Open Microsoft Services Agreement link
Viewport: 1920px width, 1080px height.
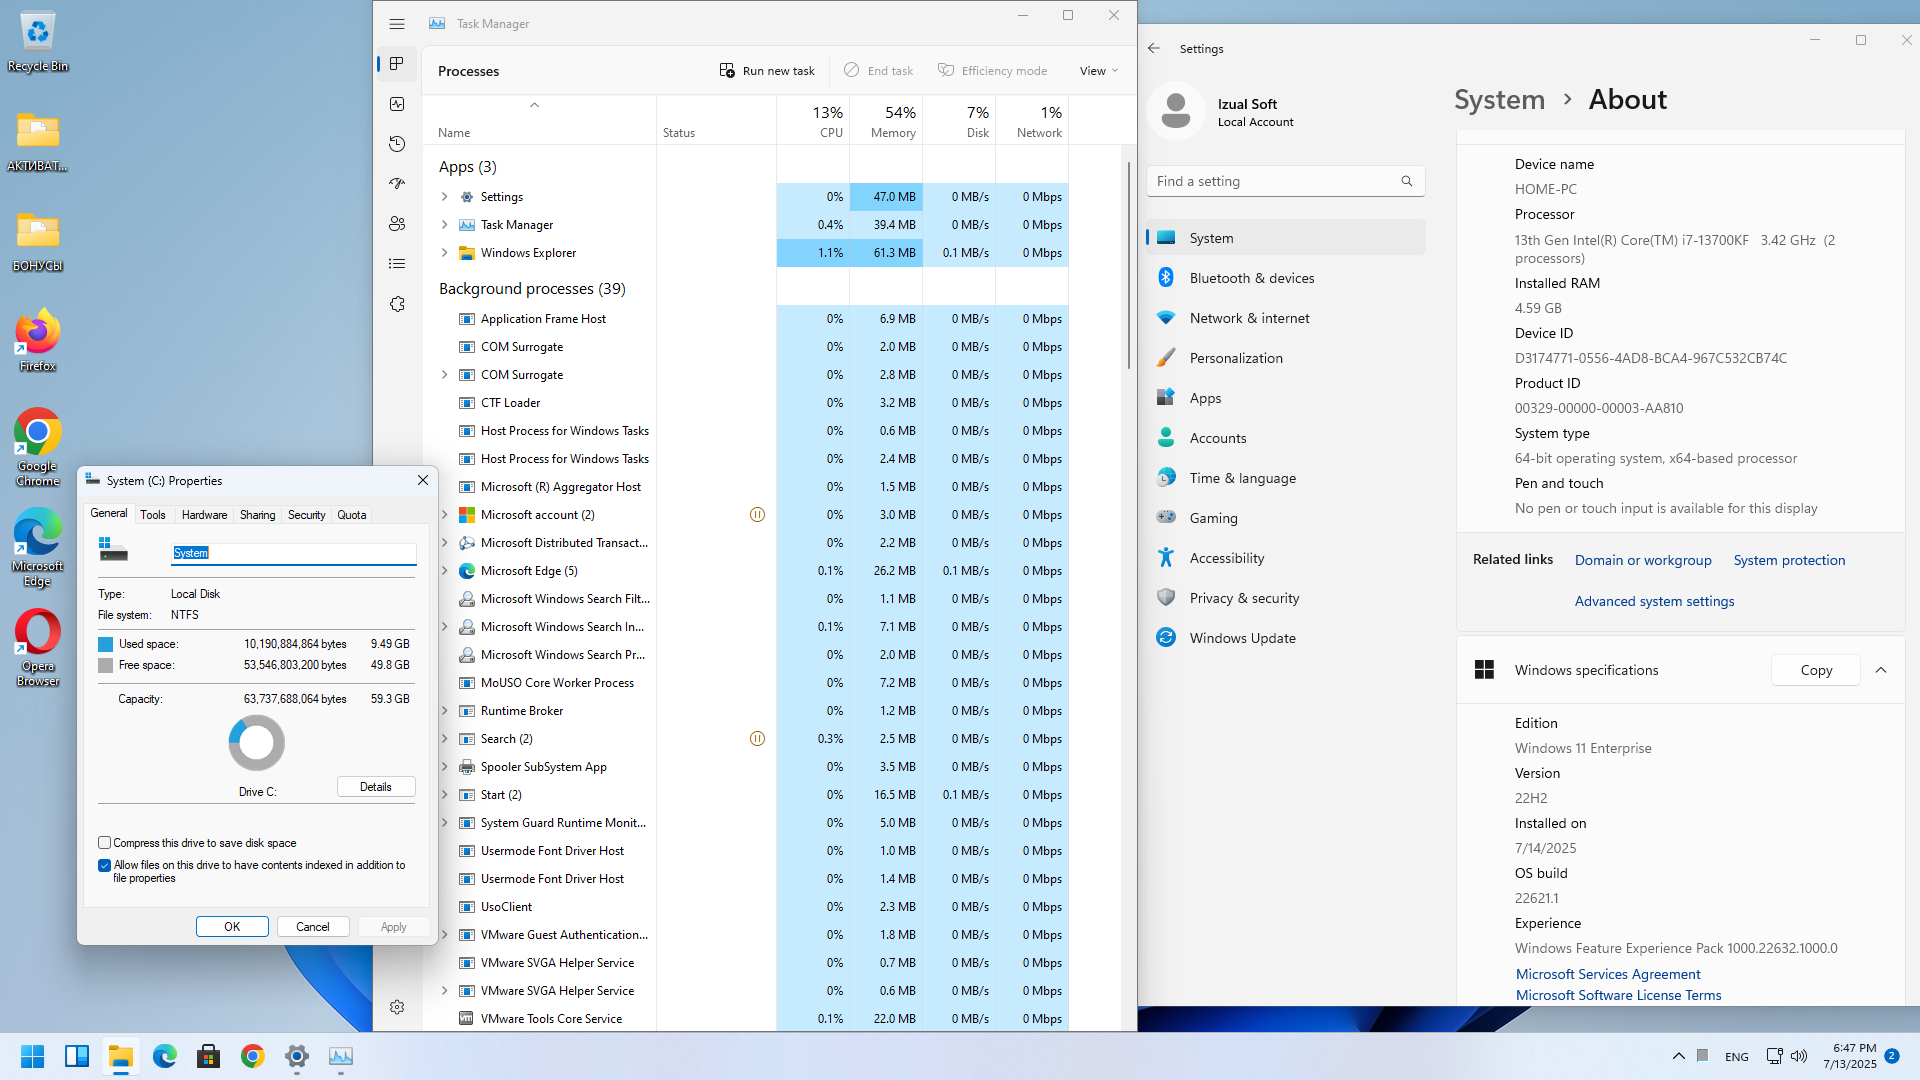tap(1608, 974)
